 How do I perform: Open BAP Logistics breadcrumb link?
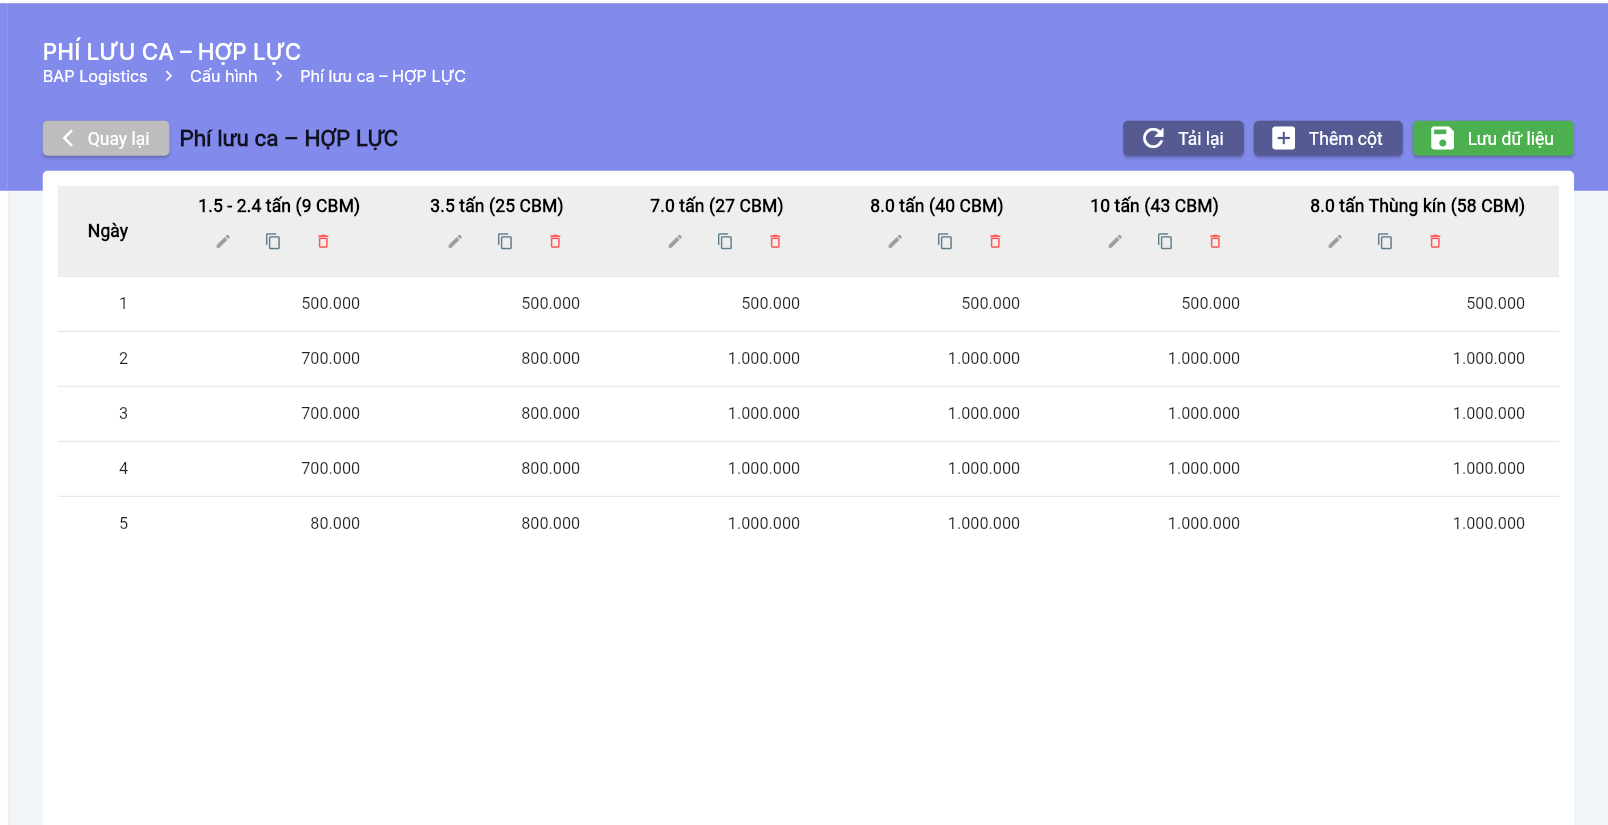click(x=95, y=77)
